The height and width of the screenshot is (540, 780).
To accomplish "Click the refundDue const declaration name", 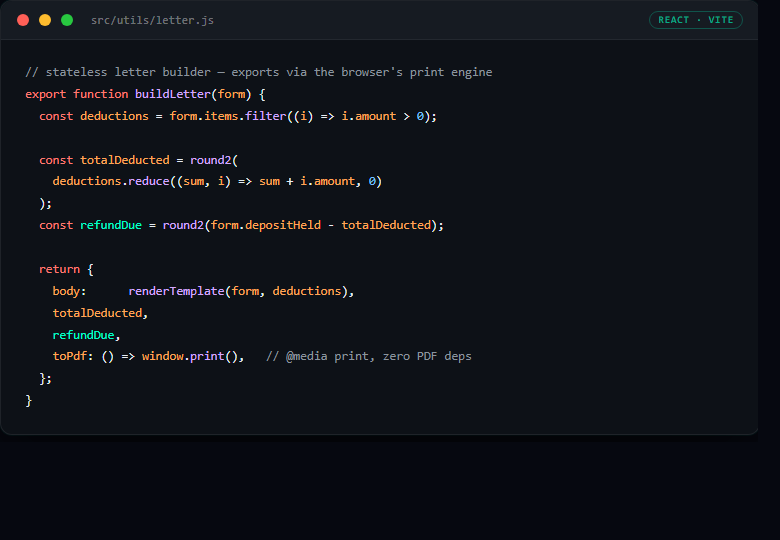I will (111, 225).
